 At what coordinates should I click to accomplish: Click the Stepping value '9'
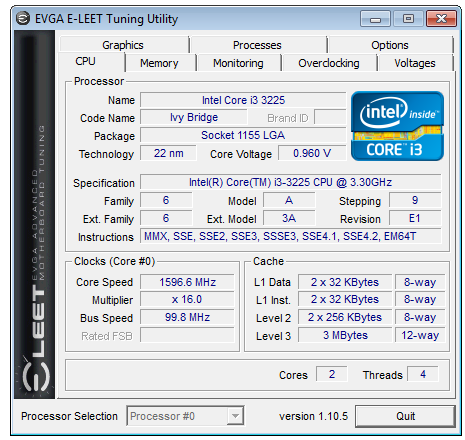(x=415, y=200)
